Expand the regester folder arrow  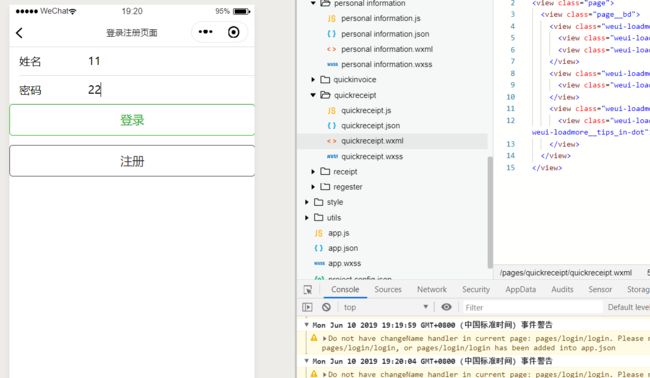point(313,187)
